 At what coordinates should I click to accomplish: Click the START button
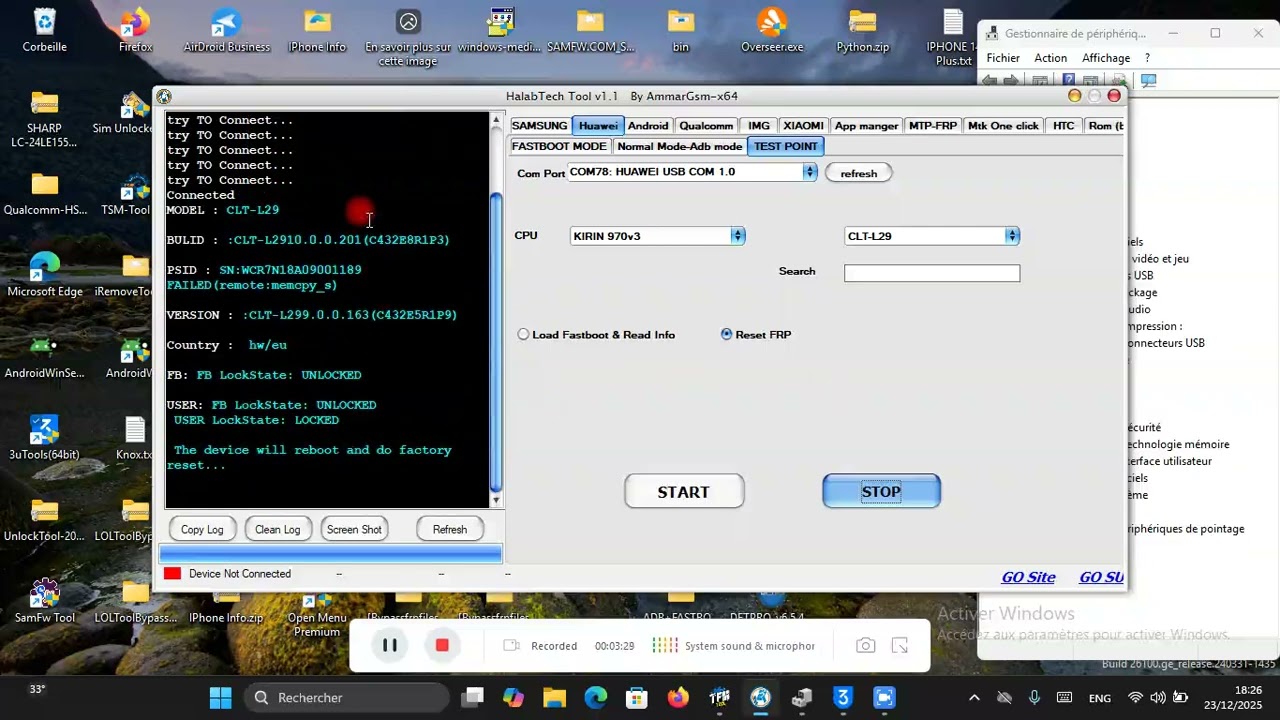tap(684, 491)
